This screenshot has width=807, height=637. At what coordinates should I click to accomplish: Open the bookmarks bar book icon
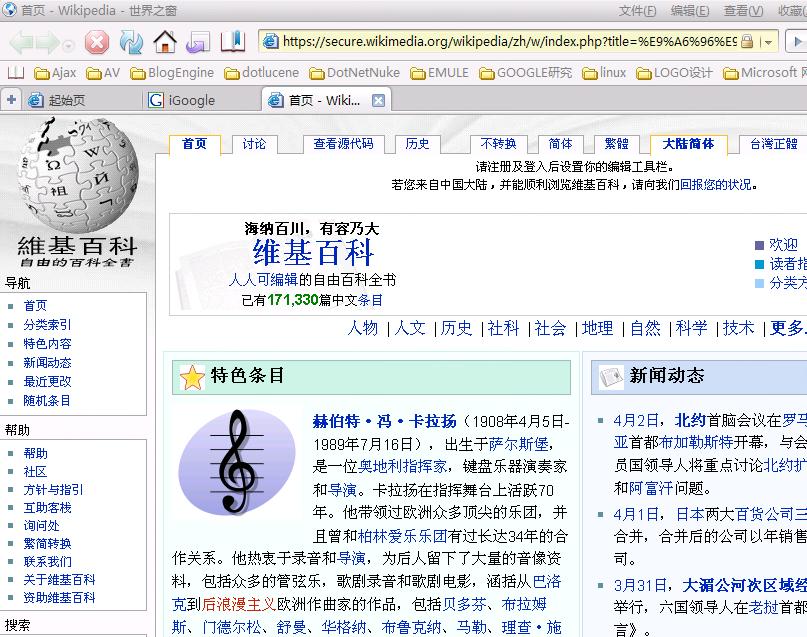click(x=16, y=73)
